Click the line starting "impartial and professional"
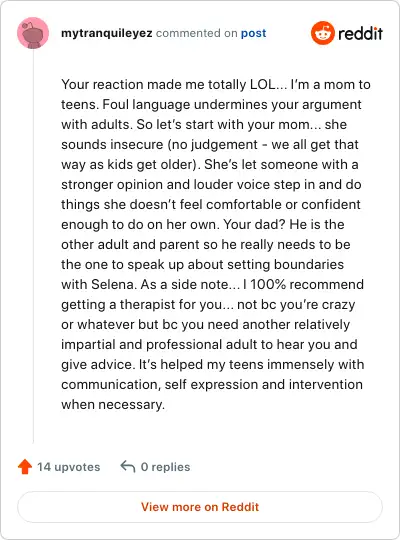The image size is (400, 540). (209, 345)
